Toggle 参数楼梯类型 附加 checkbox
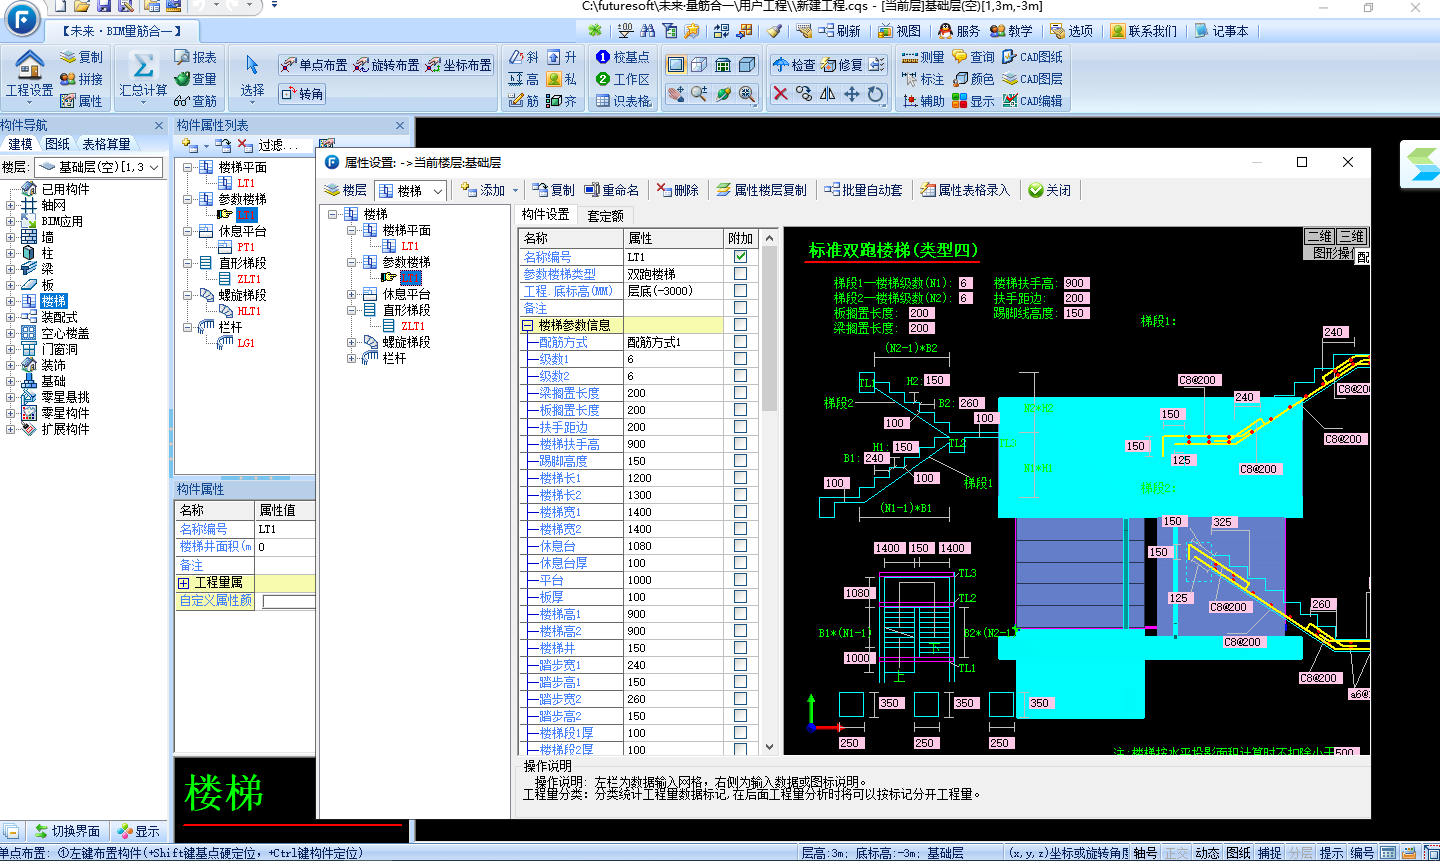 (740, 273)
